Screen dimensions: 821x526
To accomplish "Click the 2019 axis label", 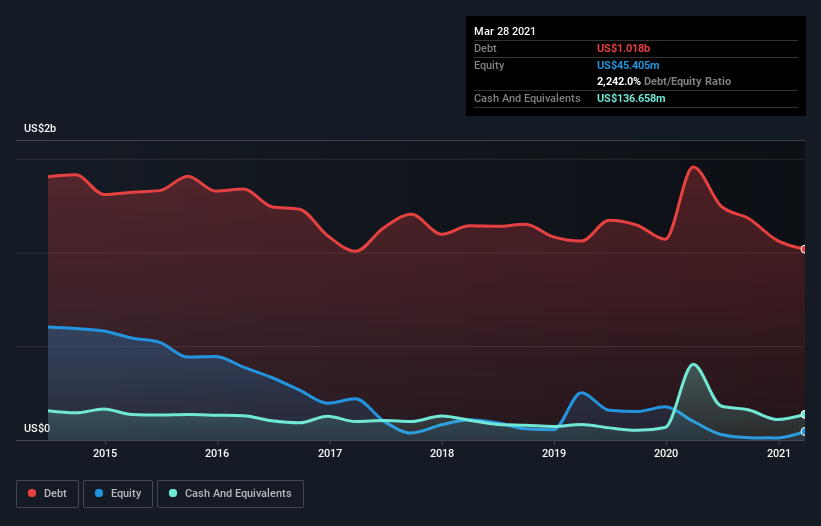I will pos(554,453).
